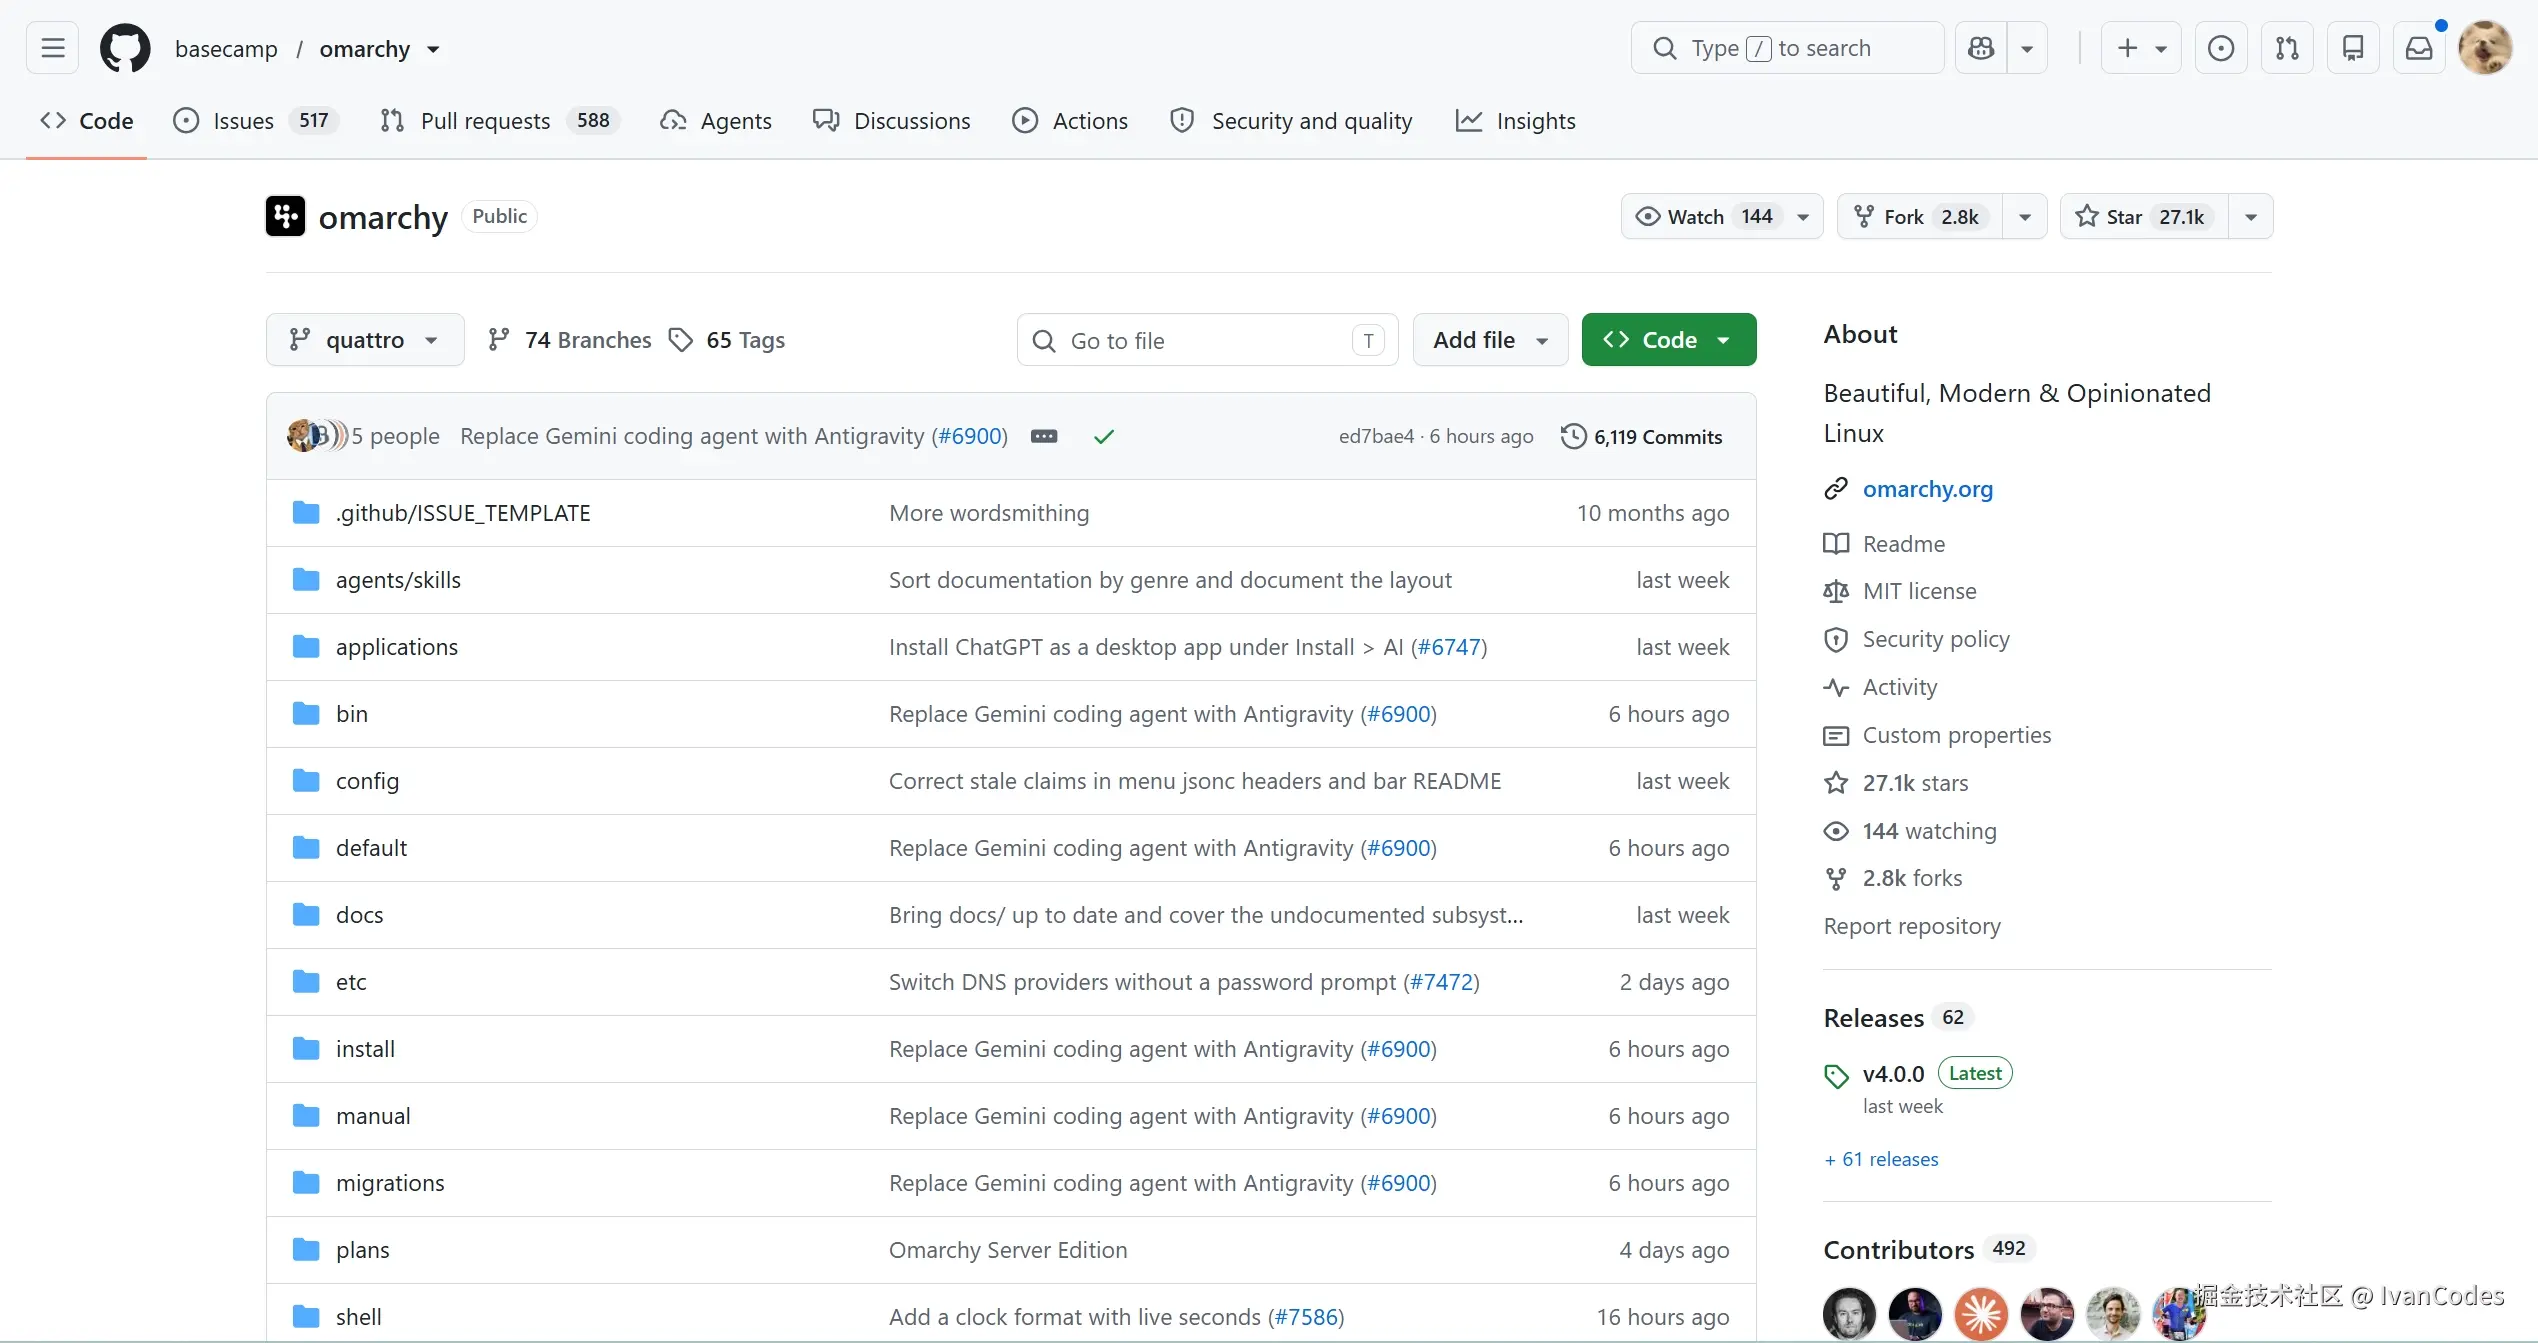Open the user avatar menu

tap(2485, 48)
